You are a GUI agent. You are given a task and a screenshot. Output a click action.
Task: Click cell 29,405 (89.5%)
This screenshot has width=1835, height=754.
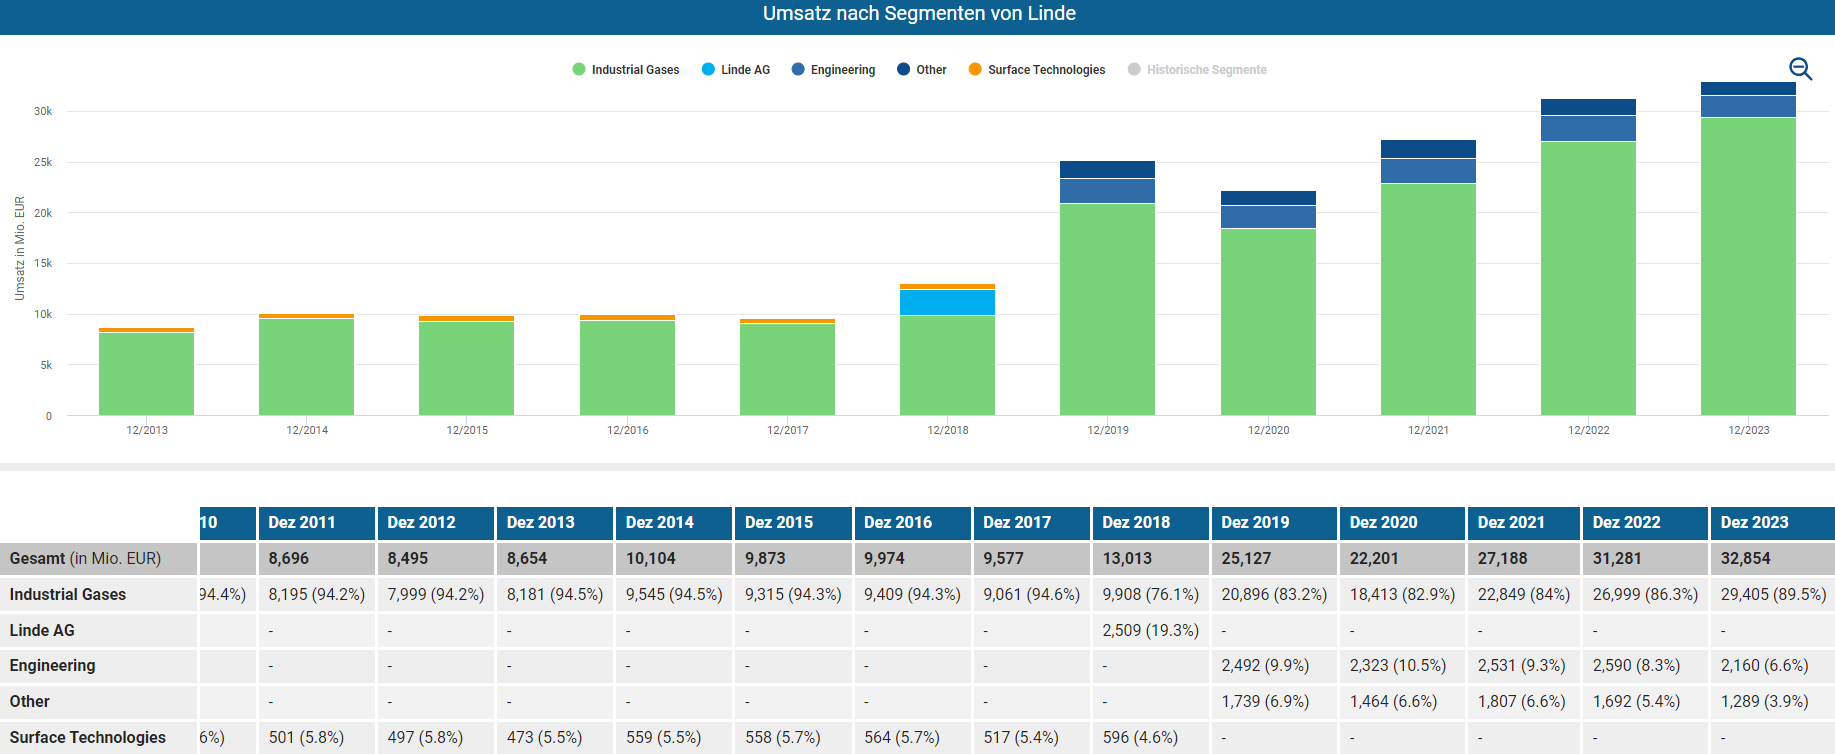coord(1773,595)
